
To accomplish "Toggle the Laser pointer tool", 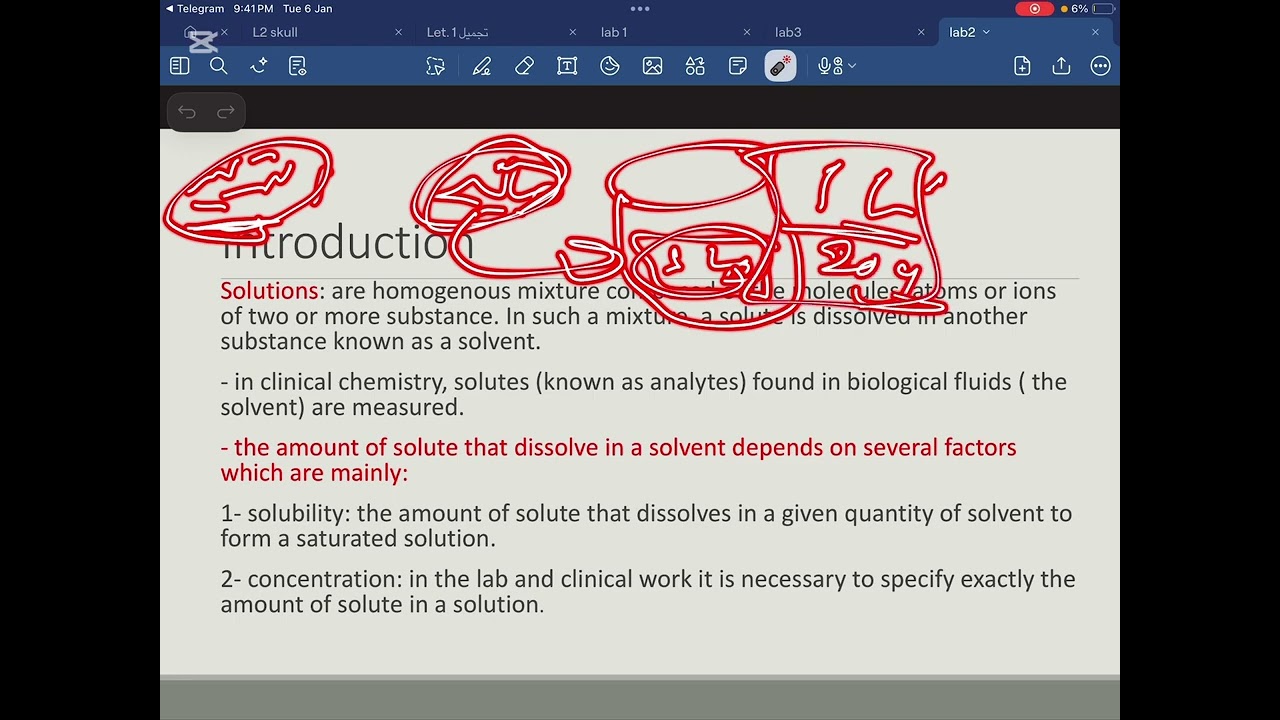I will (780, 66).
